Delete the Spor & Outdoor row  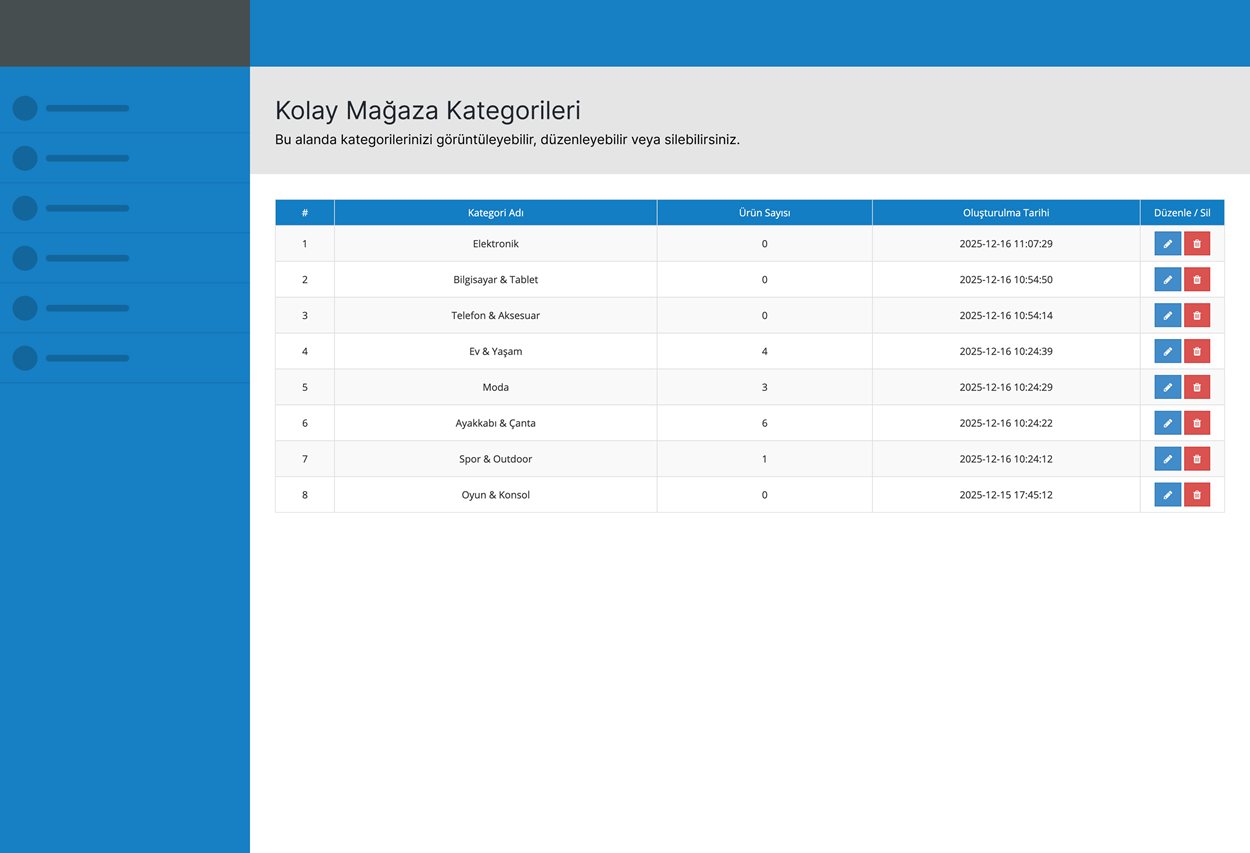(1197, 460)
